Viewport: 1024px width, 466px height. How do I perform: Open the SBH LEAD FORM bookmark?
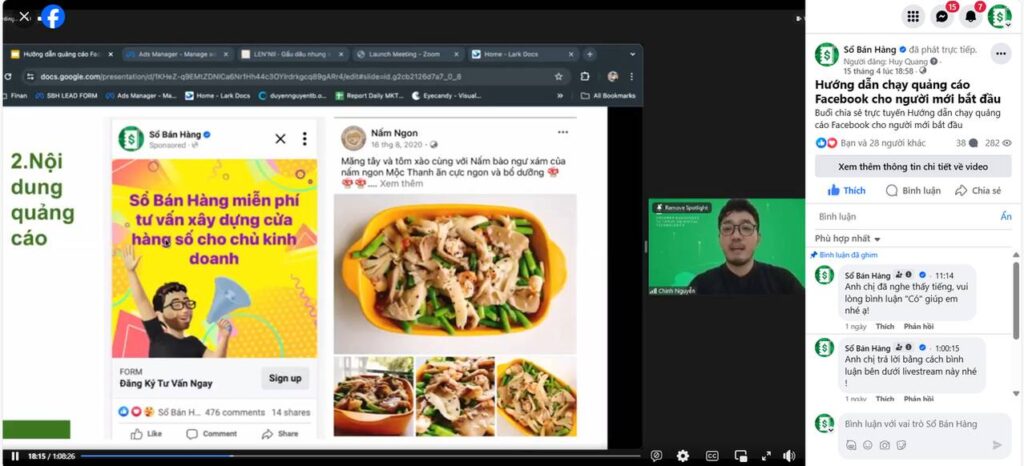(x=66, y=95)
